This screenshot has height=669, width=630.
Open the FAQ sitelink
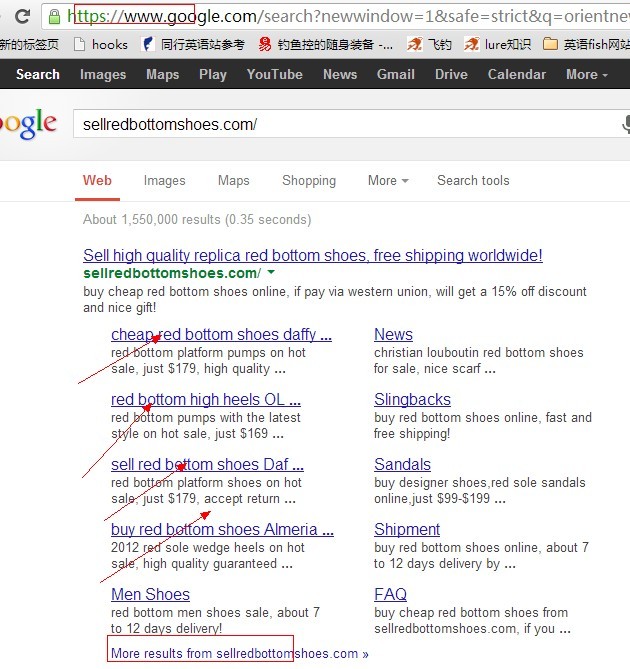pyautogui.click(x=390, y=594)
